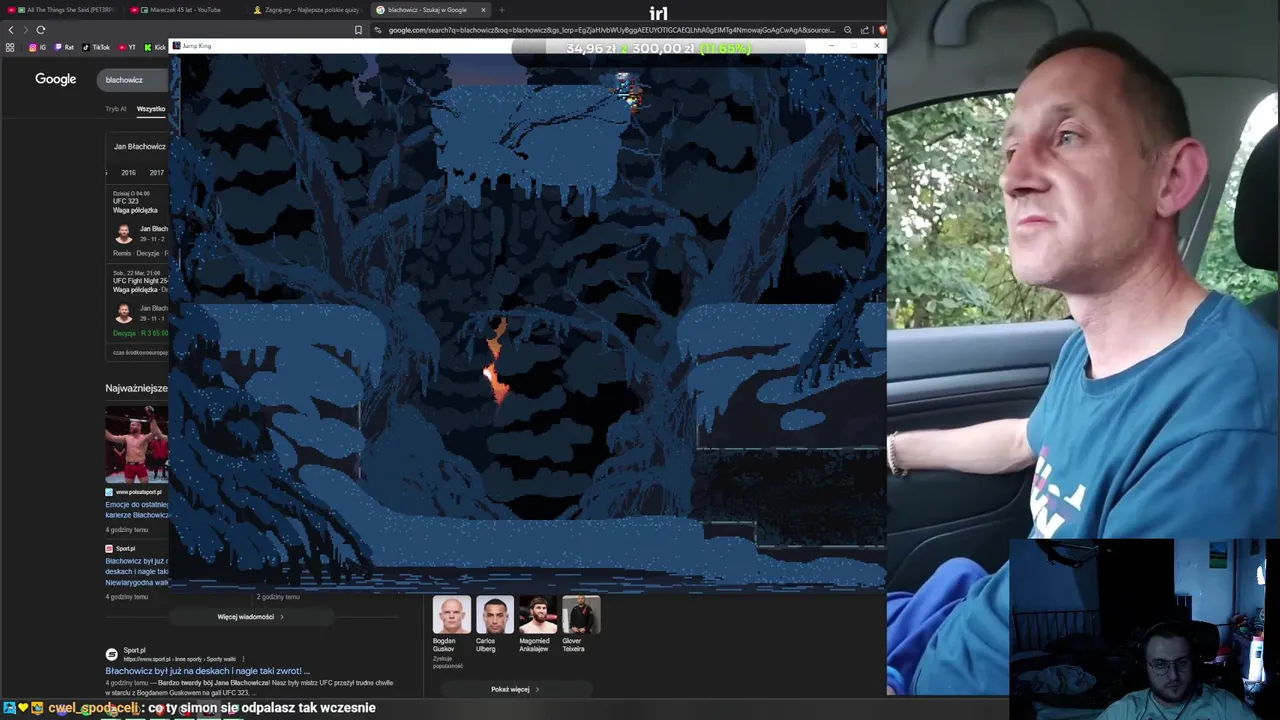The width and height of the screenshot is (1280, 720).
Task: Open the Brave shields icon
Action: point(882,30)
